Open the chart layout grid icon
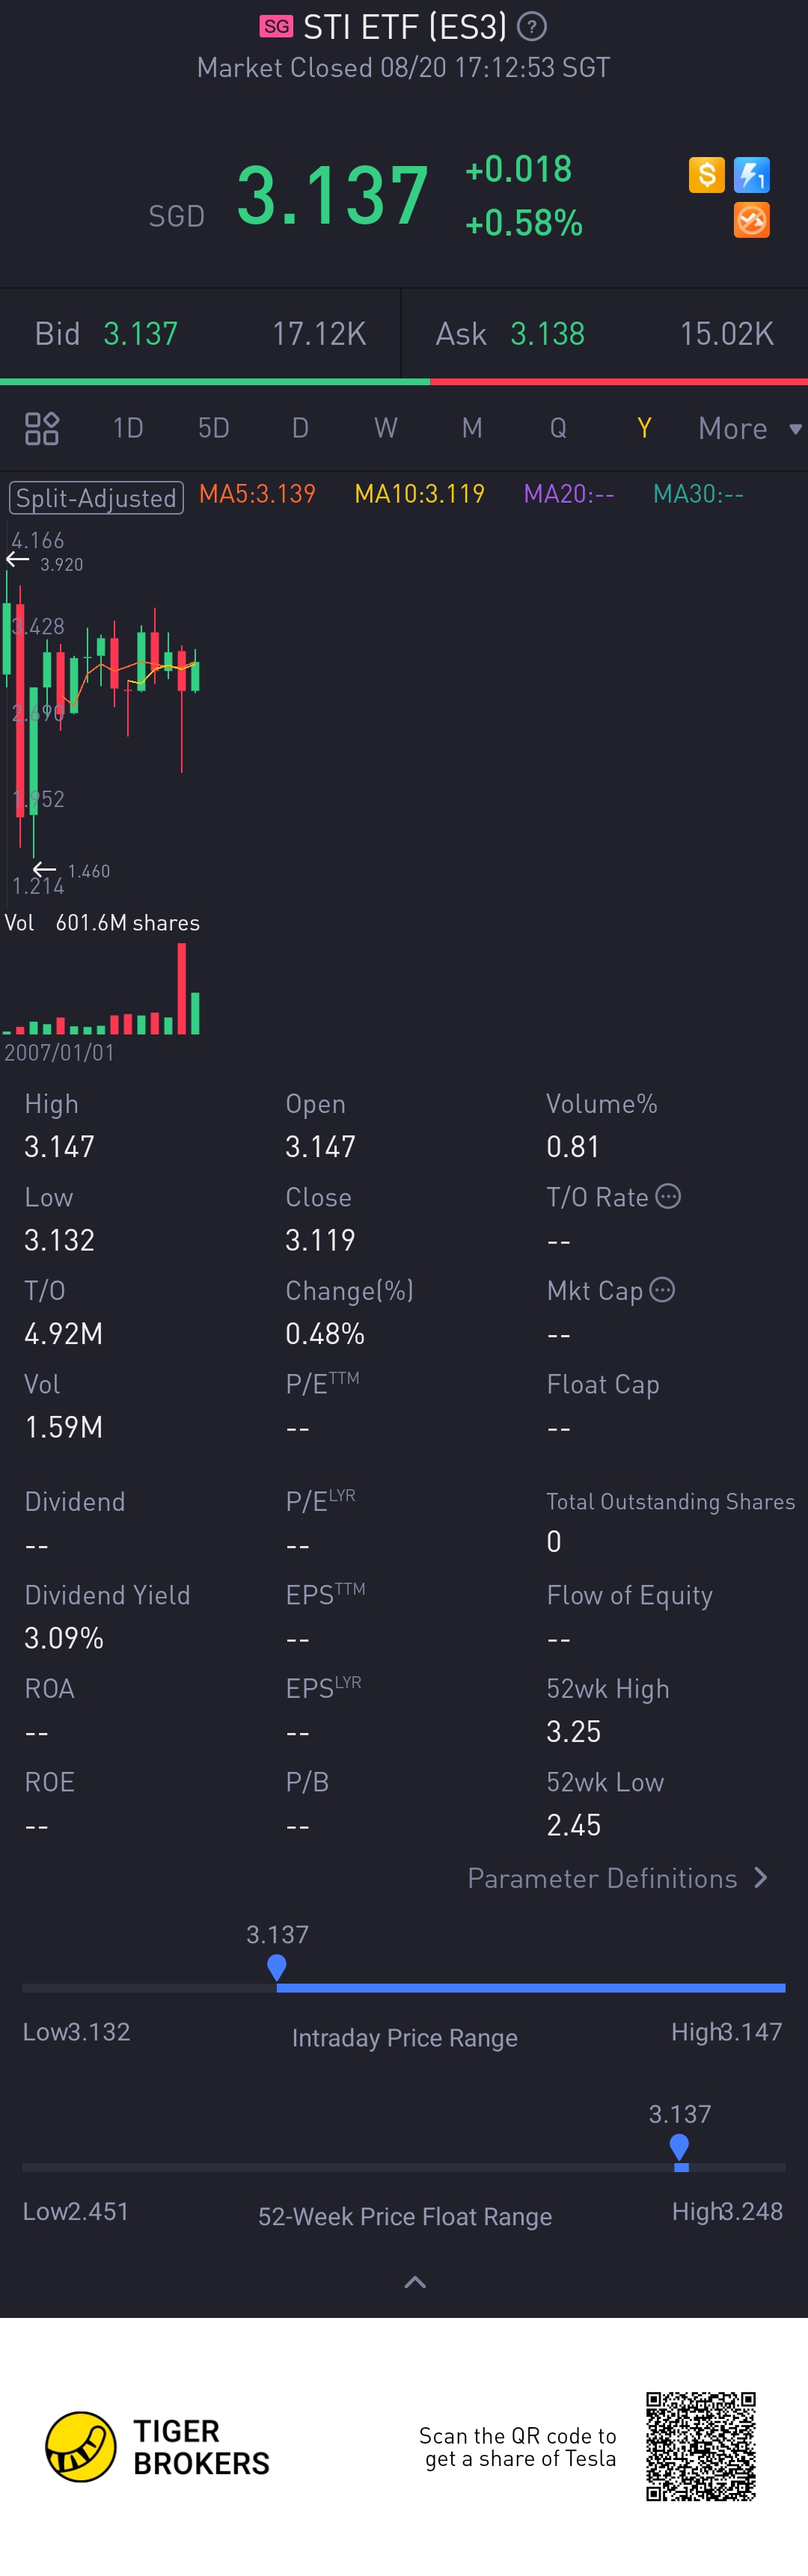 tap(42, 428)
